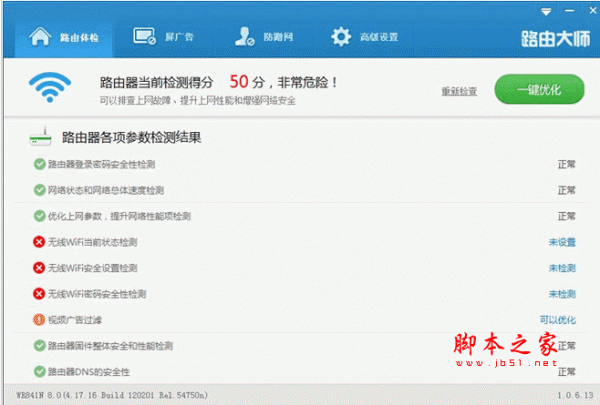Click 正常 status for 优化上网参数 row
Screen dimensions: 600x405
click(x=566, y=216)
